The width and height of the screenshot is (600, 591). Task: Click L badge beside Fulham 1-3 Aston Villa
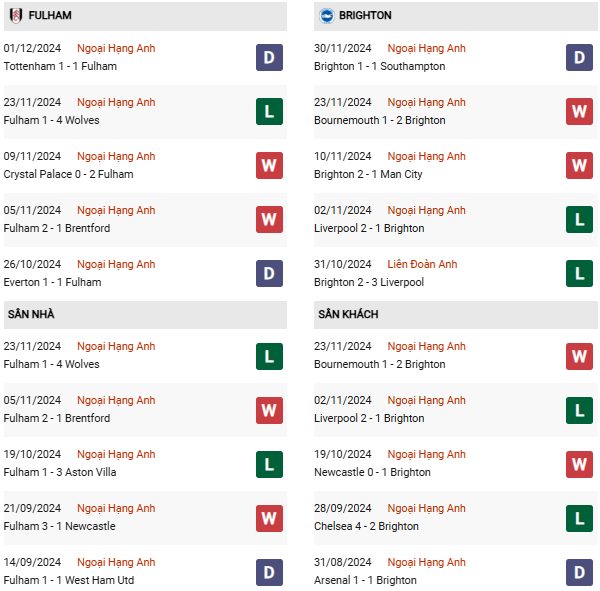(x=269, y=464)
